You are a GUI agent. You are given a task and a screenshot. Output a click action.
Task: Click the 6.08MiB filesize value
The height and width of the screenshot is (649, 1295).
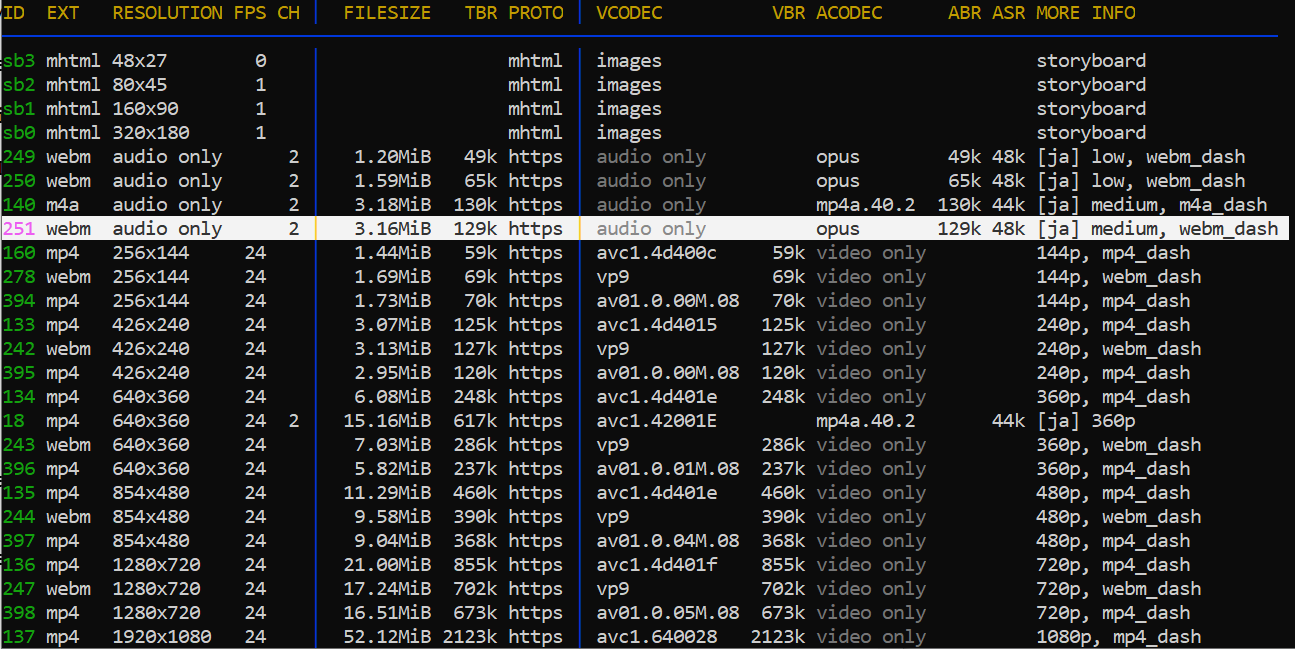click(393, 397)
